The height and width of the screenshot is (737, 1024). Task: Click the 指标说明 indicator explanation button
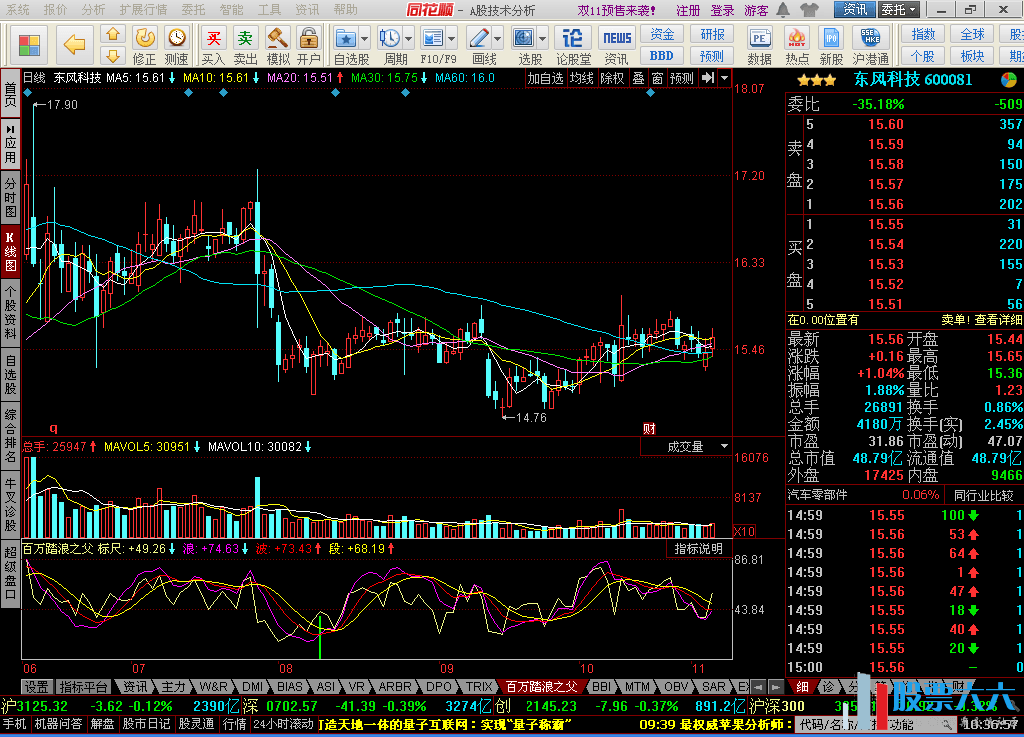698,549
